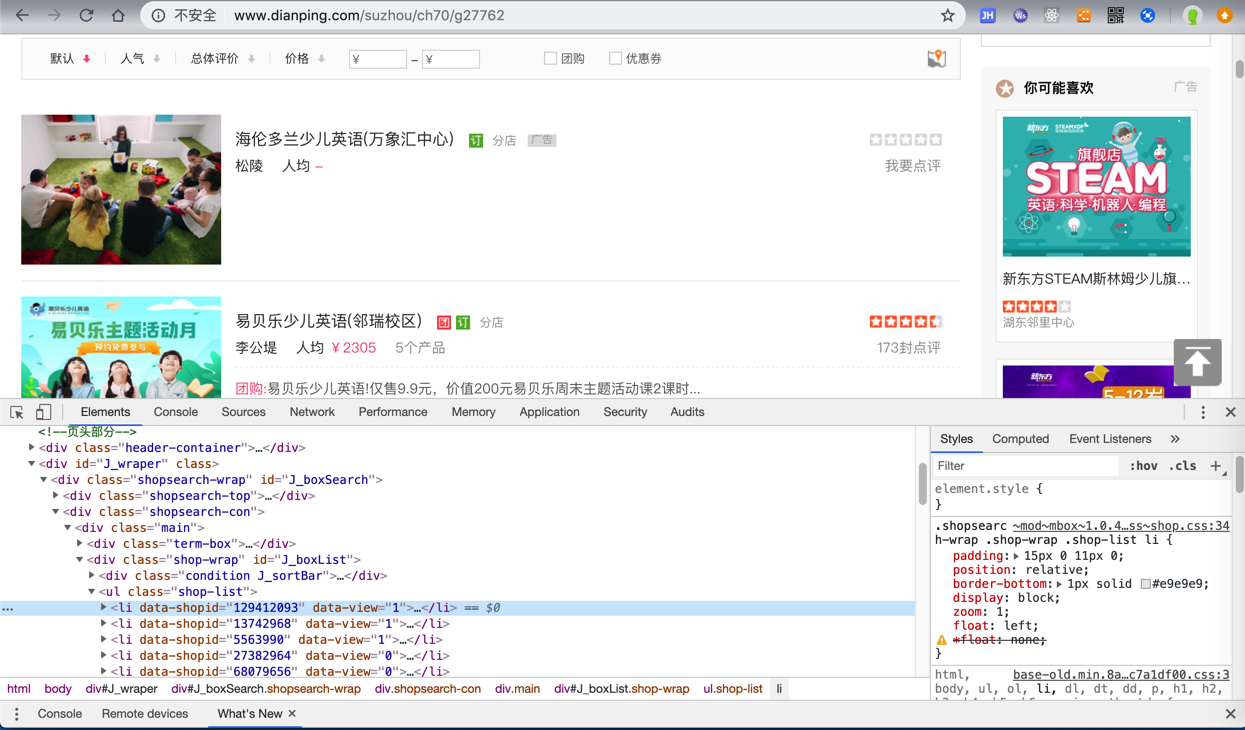Click the blue circle extension icon

[x=1148, y=15]
